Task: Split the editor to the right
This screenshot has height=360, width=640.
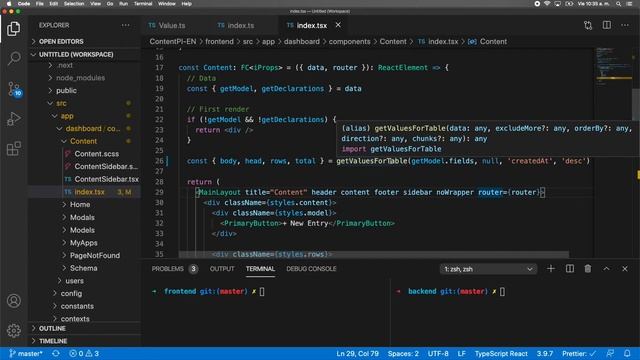Action: 607,25
